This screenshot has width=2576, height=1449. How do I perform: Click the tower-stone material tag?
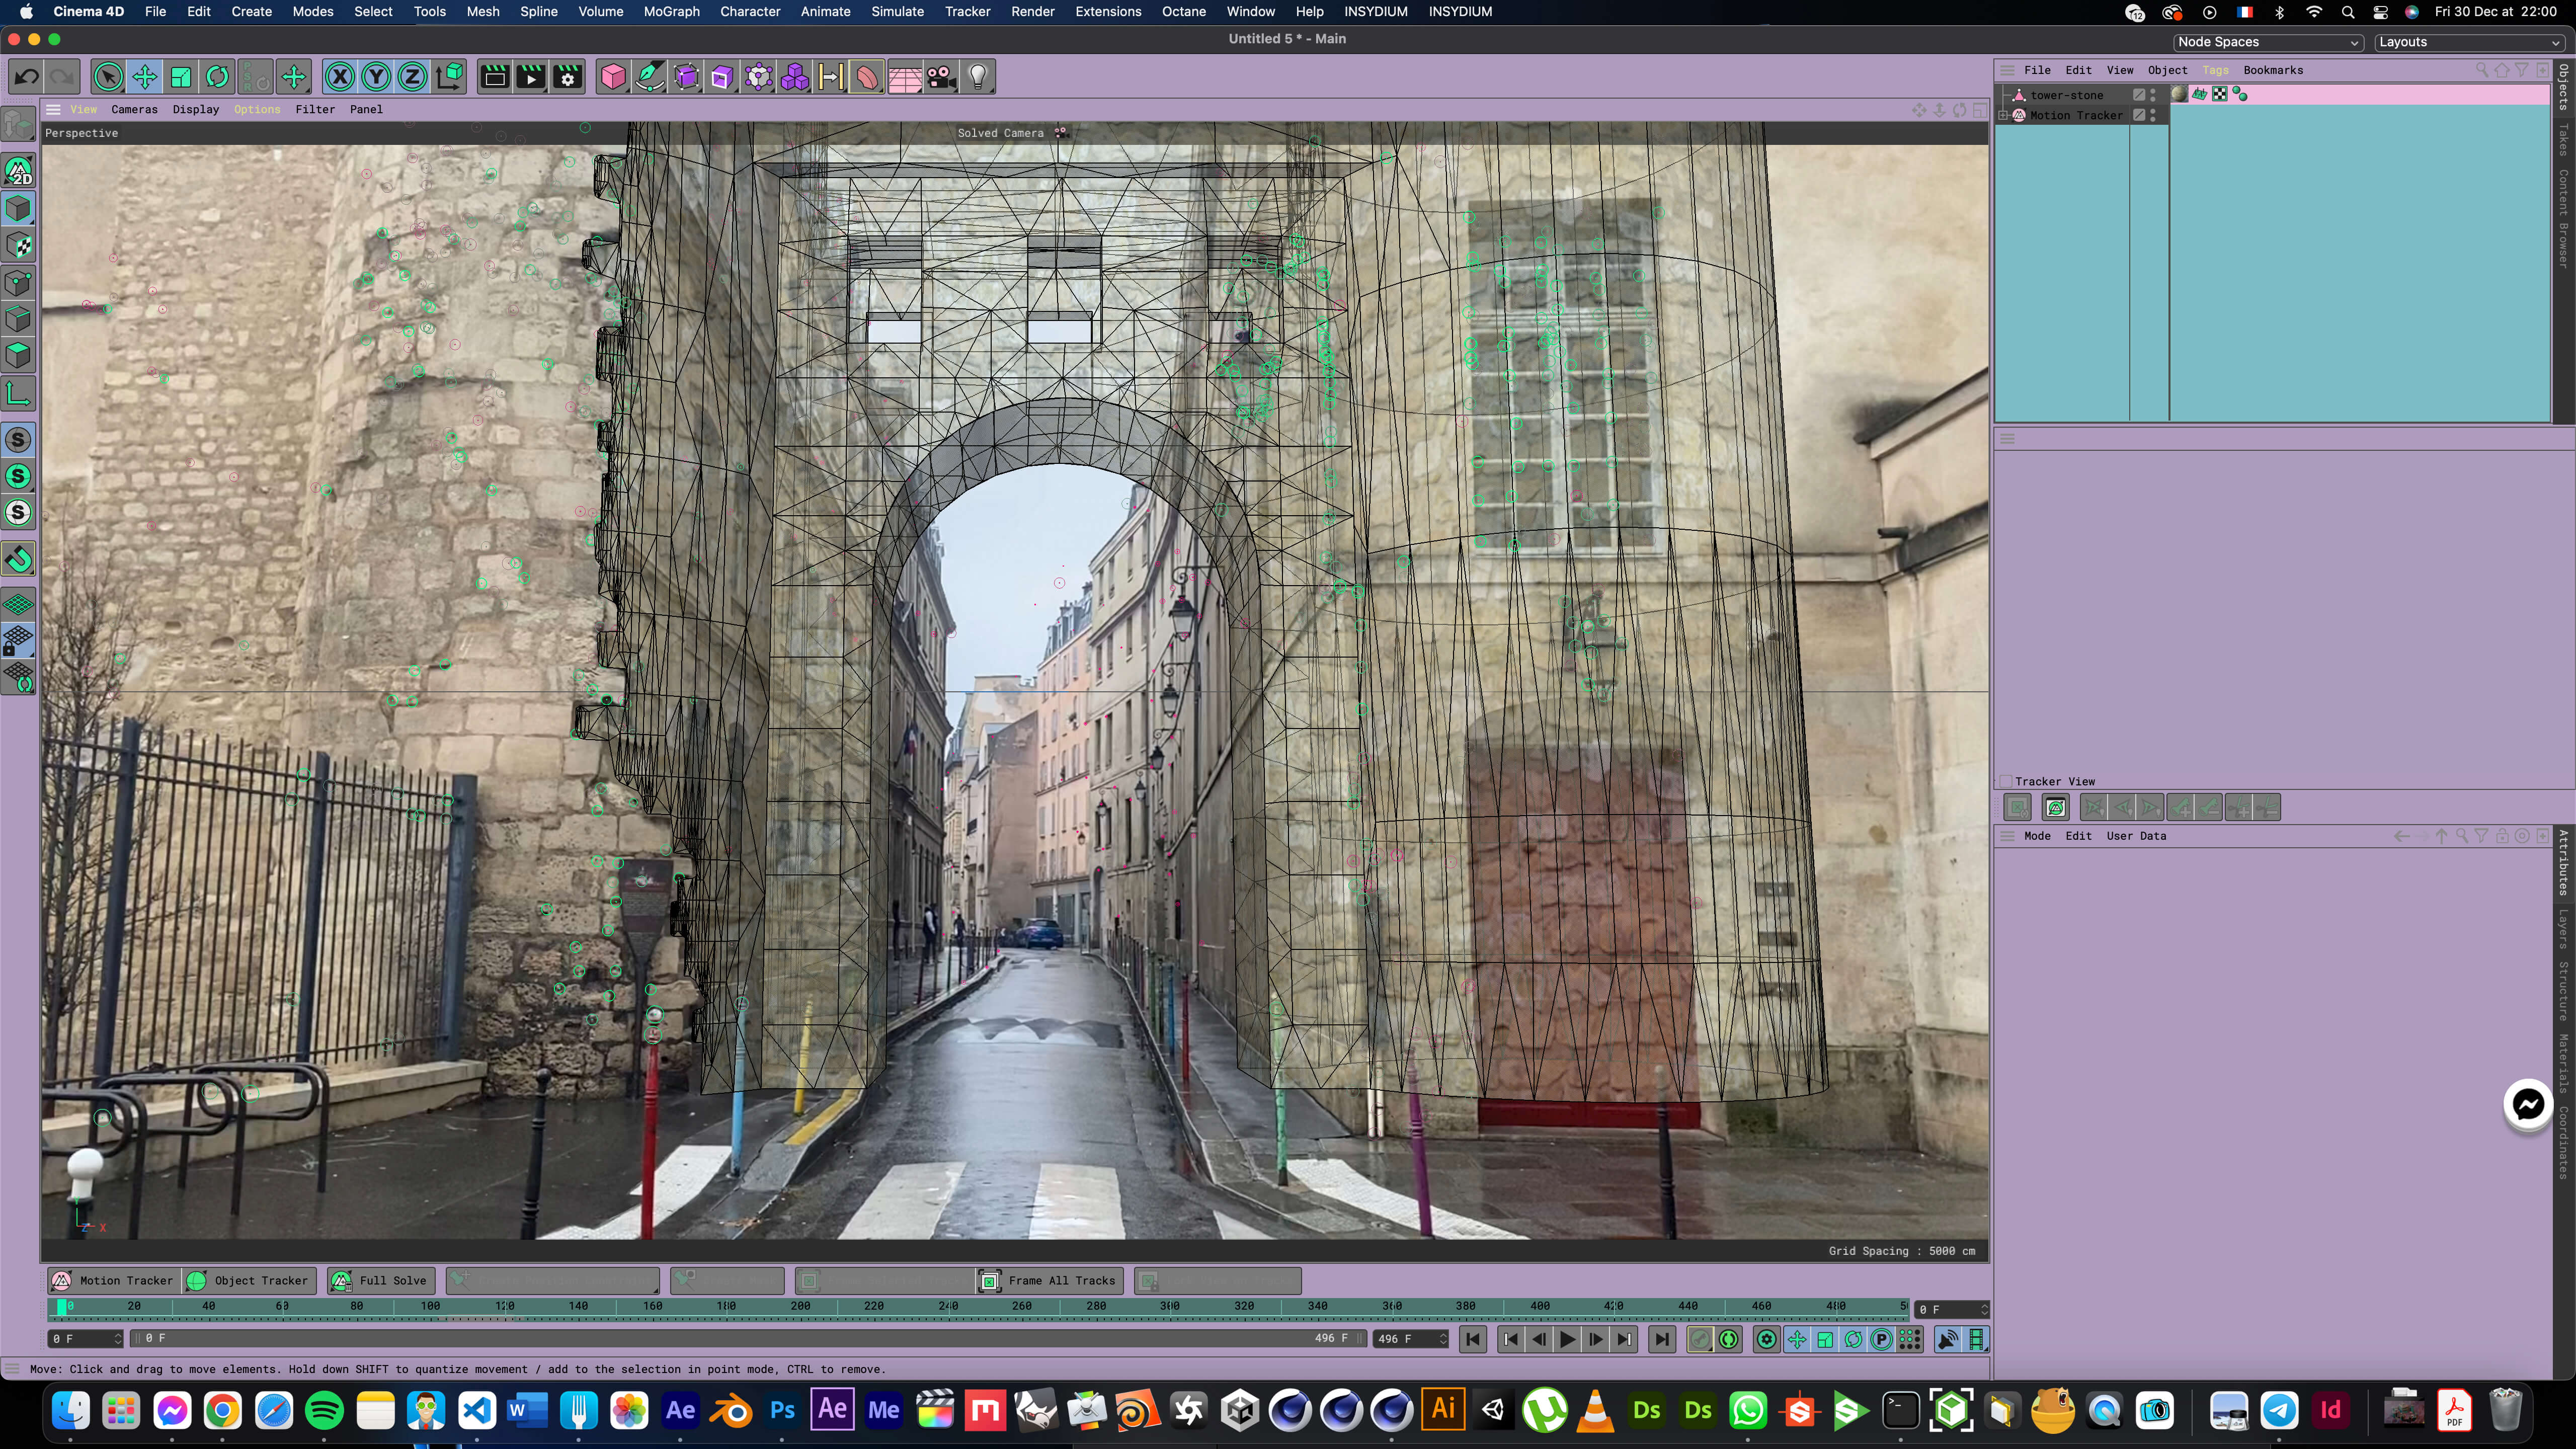(2180, 94)
